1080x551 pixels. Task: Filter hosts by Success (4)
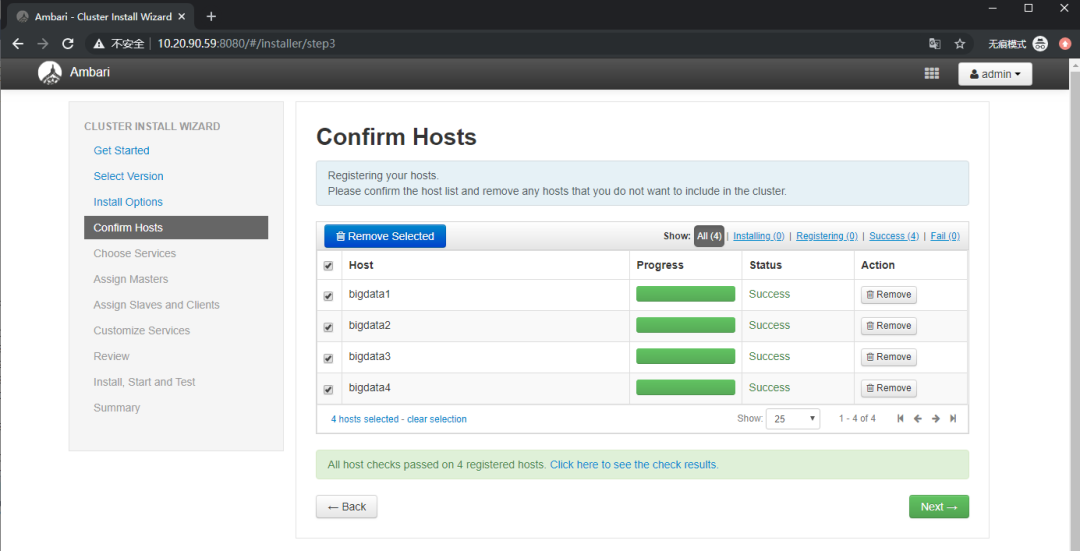click(894, 236)
